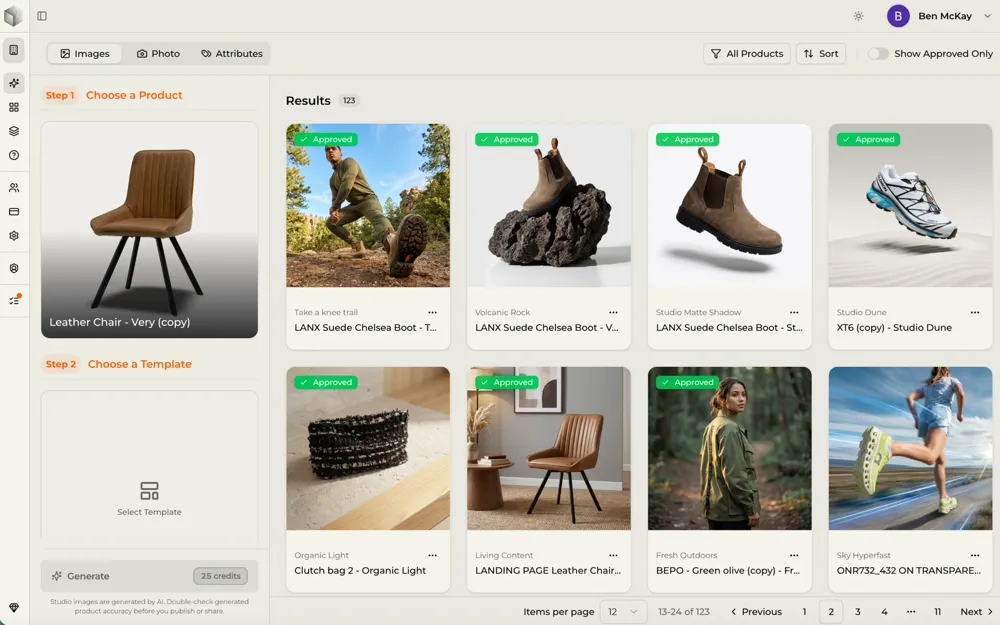
Task: Open more options for Sky Hyperfast card
Action: (975, 555)
